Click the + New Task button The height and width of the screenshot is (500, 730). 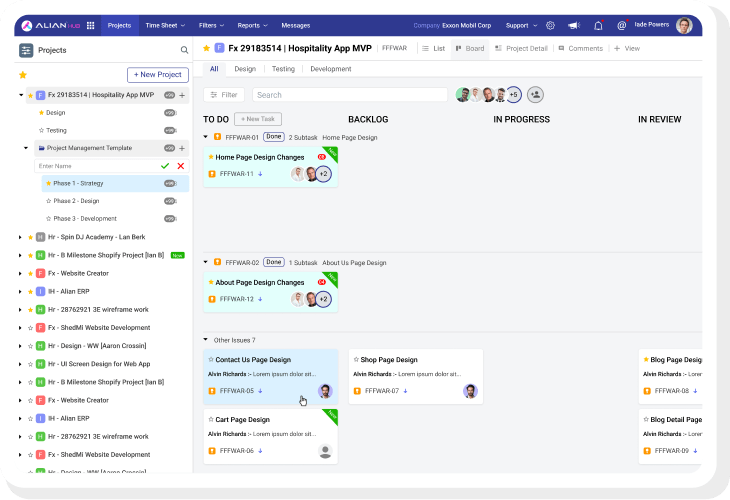[x=258, y=119]
